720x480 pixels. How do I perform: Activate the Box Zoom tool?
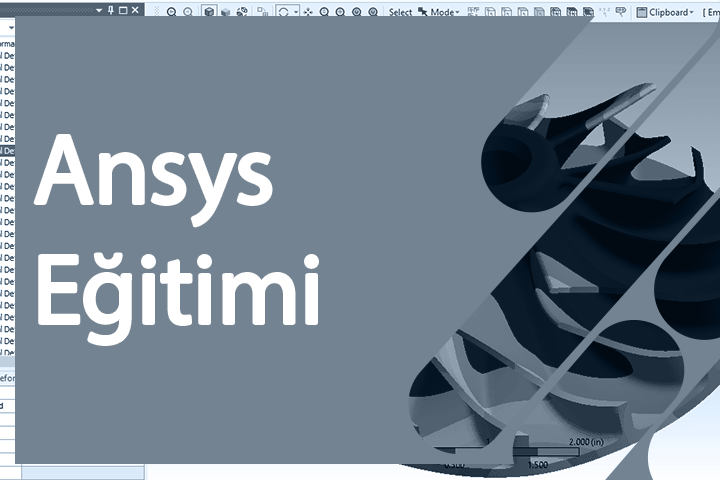tap(340, 12)
